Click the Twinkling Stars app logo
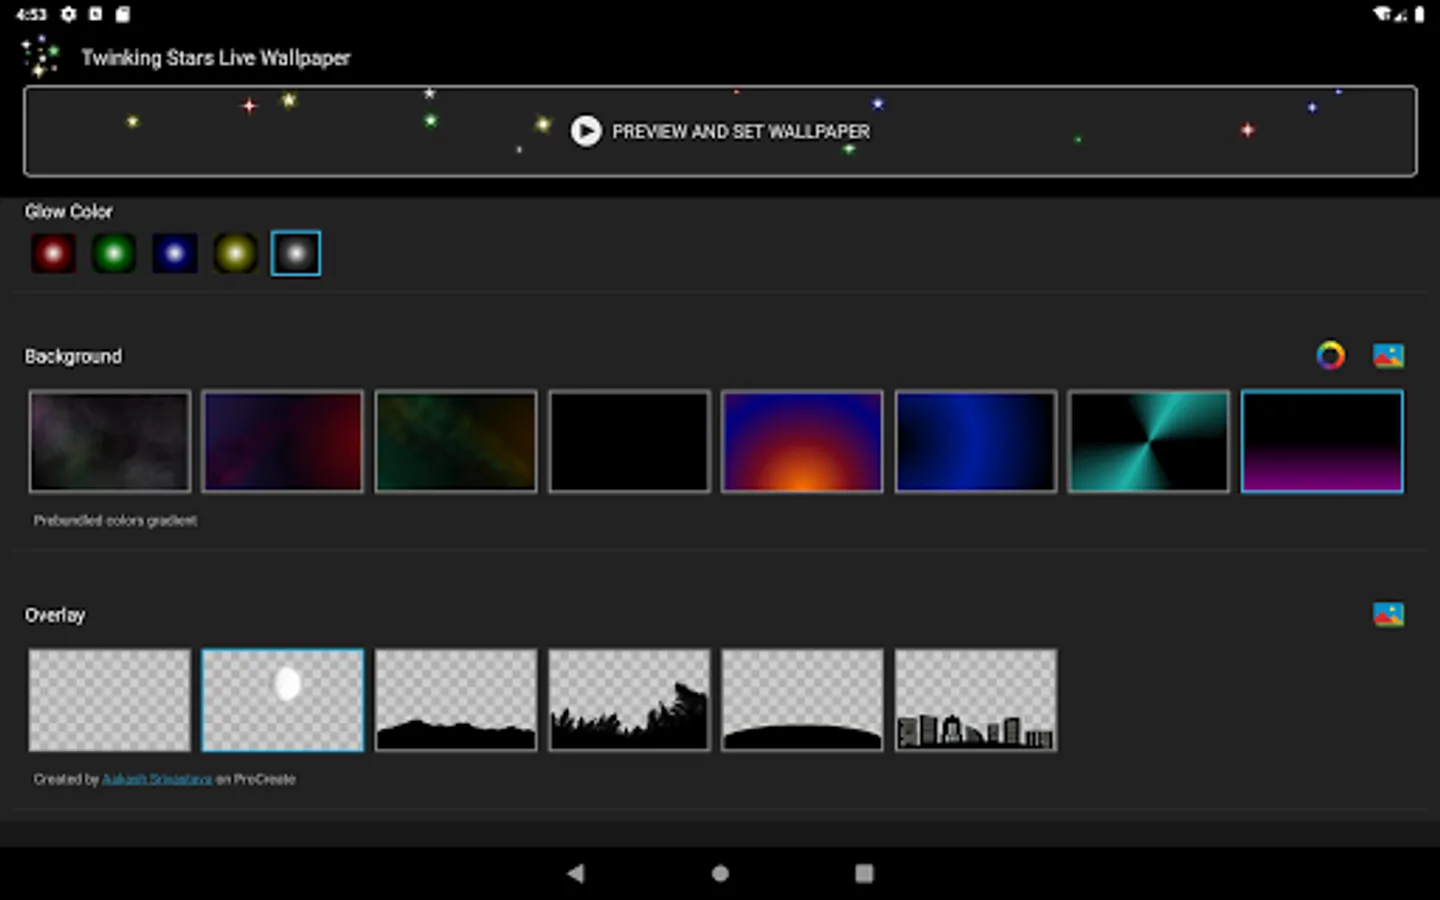 click(x=40, y=57)
